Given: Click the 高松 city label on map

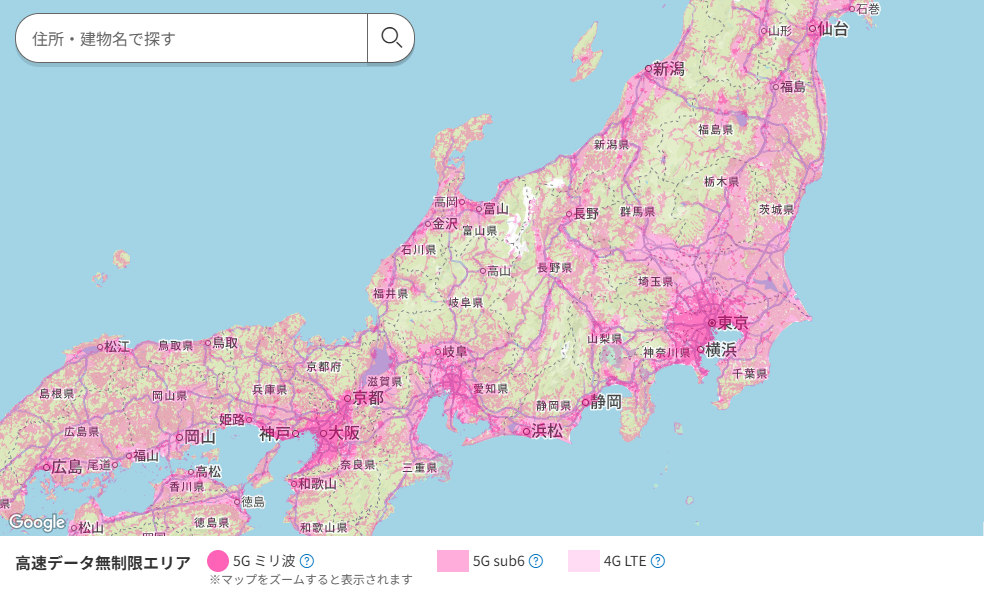Looking at the screenshot, I should click(x=208, y=471).
